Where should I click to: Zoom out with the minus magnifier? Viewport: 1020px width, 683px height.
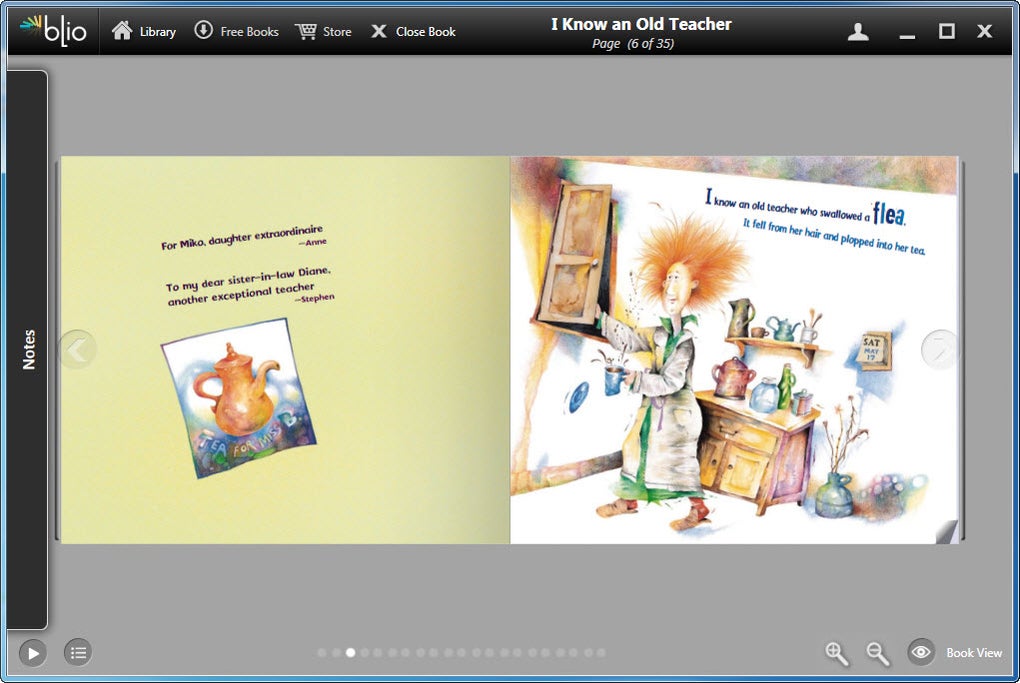878,654
